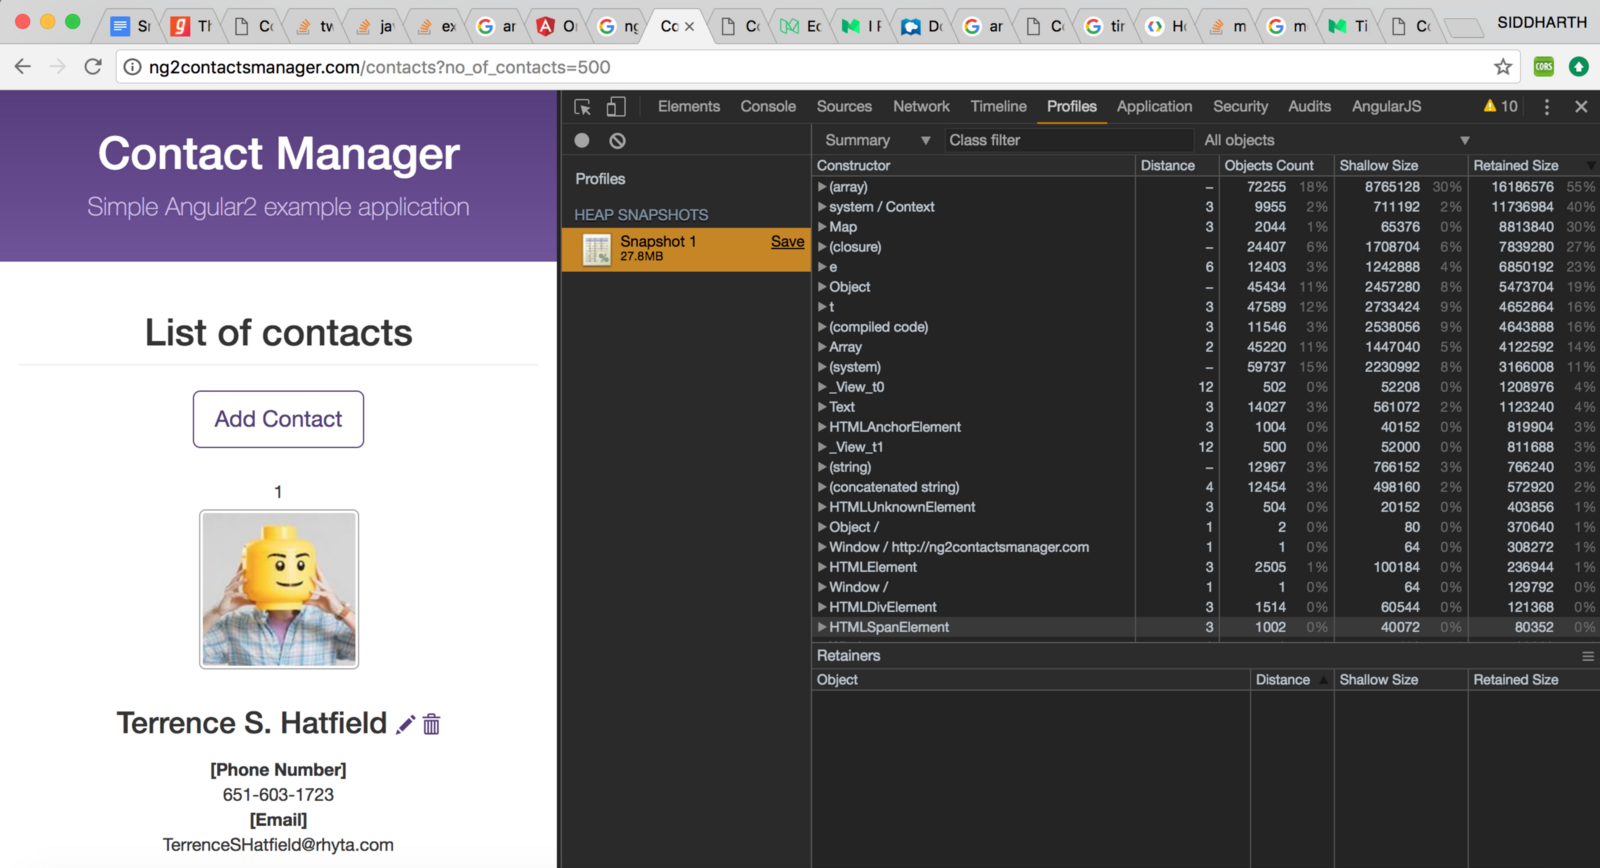
Task: Toggle the device toolbar icon
Action: click(x=616, y=107)
